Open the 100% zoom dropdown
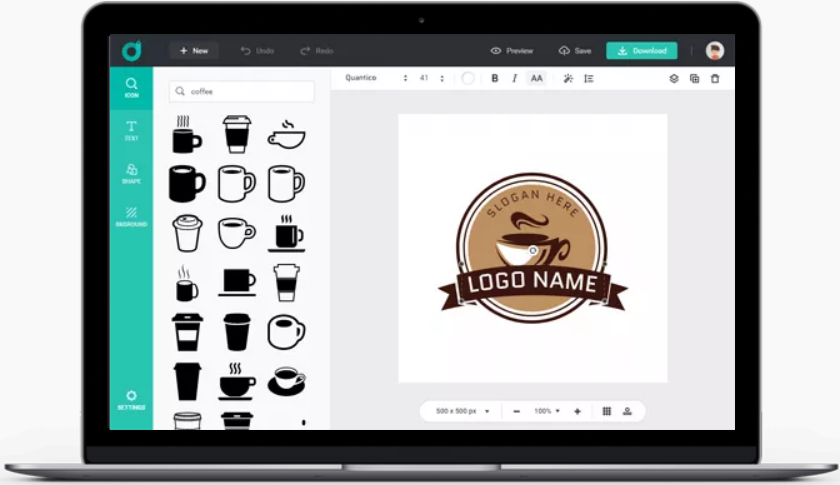 [547, 412]
